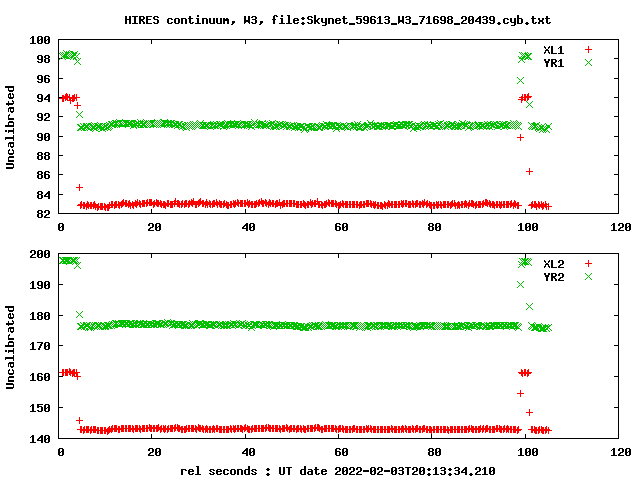Click the 98 y-axis tick label

pyautogui.click(x=43, y=59)
